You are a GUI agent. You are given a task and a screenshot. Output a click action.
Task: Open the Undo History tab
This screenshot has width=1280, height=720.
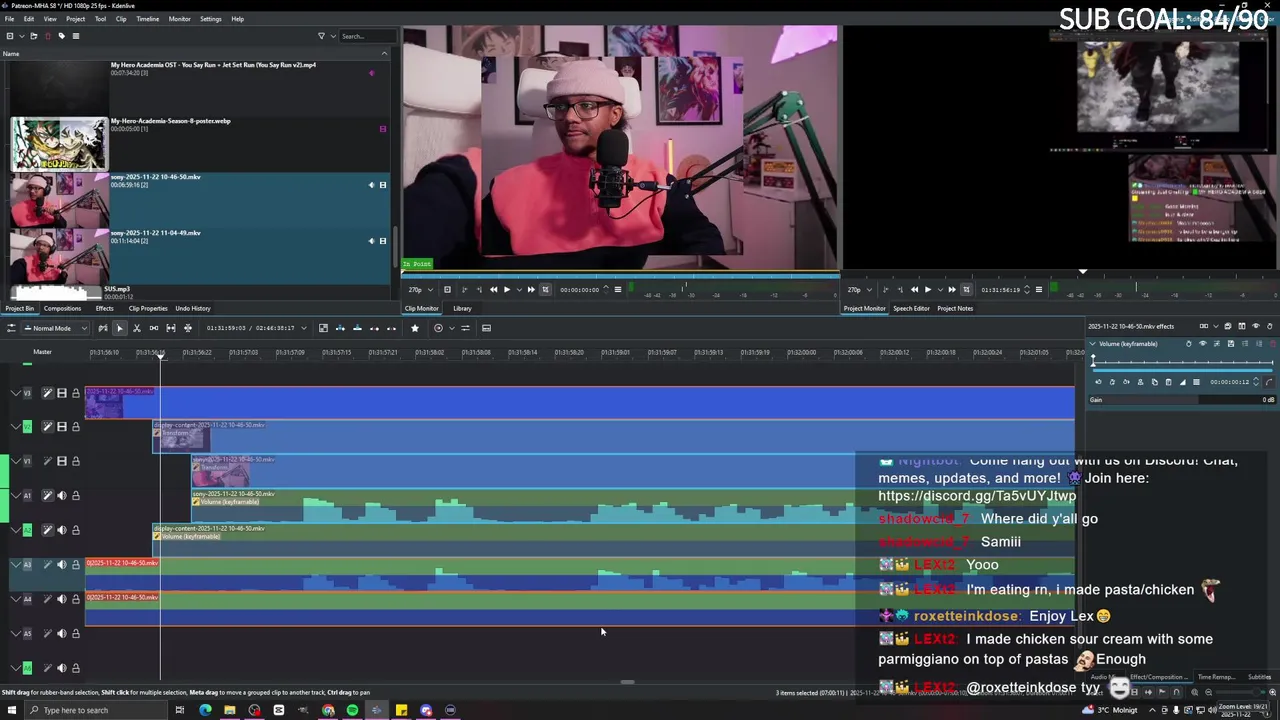tap(193, 308)
